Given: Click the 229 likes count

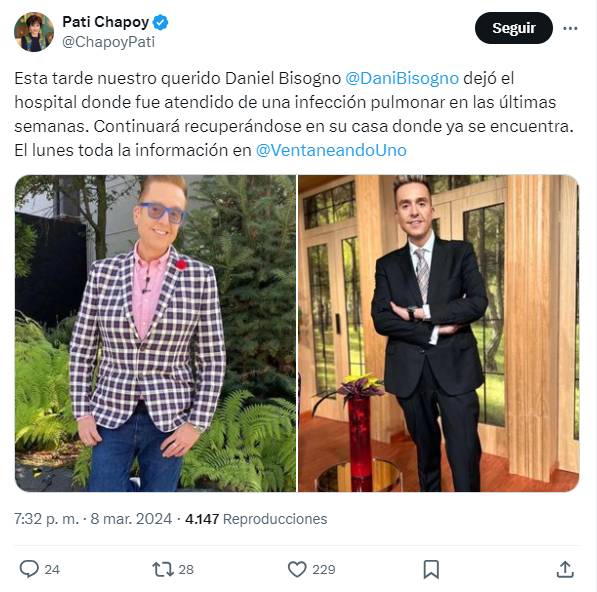Looking at the screenshot, I should (324, 570).
